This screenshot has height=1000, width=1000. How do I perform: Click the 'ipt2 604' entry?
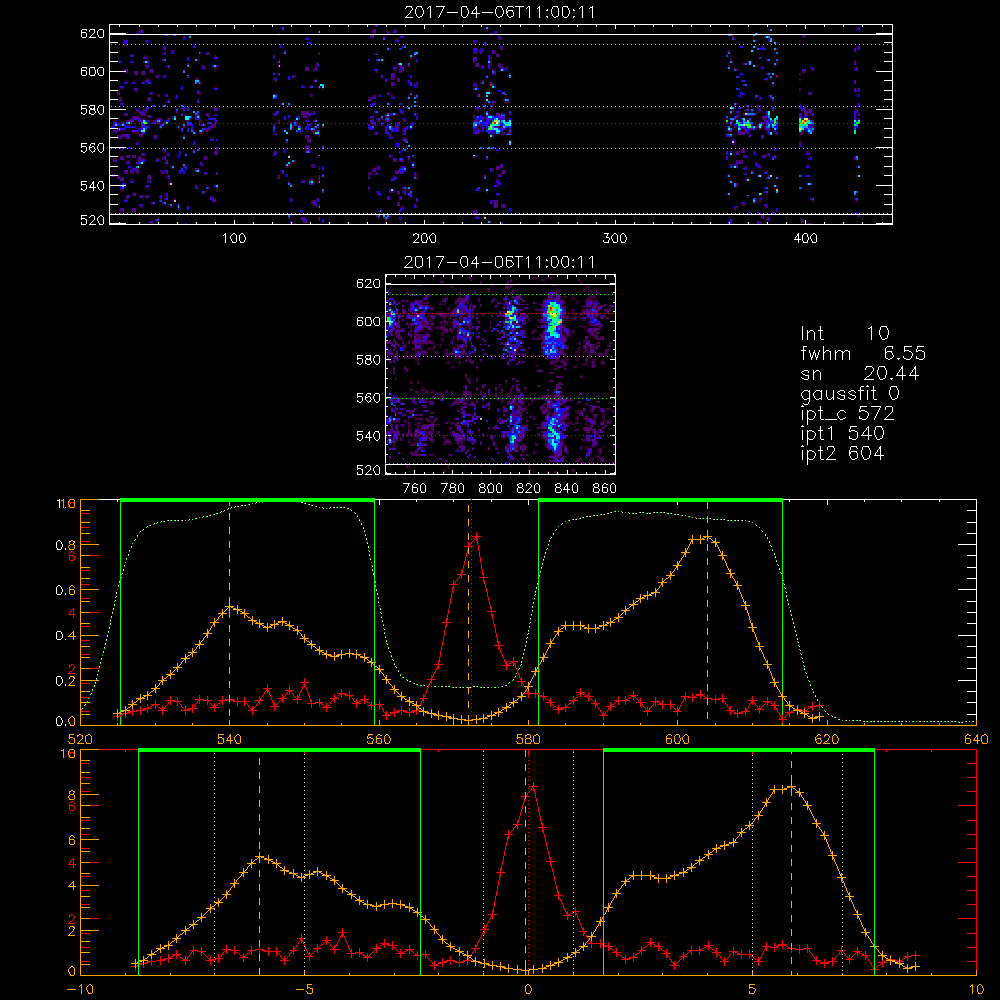(x=842, y=453)
